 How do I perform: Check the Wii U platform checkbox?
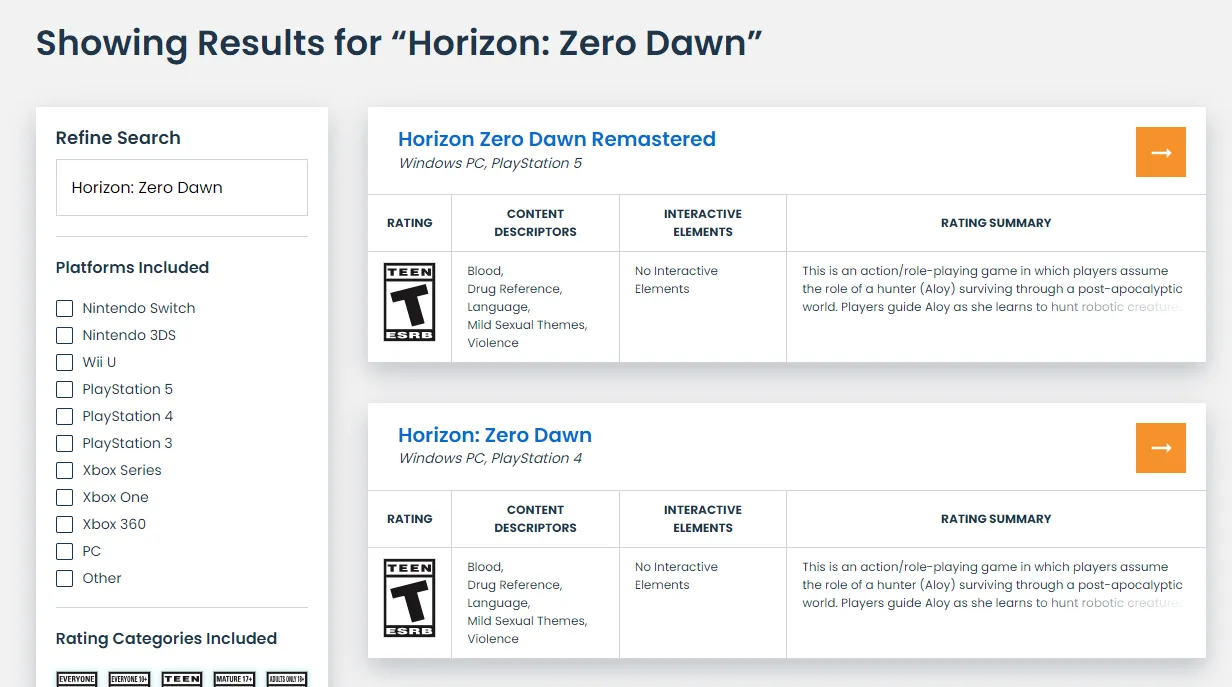pos(64,362)
